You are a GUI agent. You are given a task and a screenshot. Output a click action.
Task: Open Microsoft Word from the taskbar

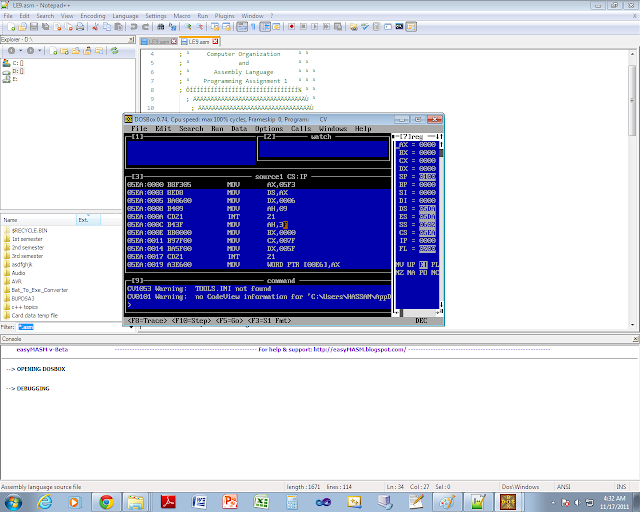point(199,502)
